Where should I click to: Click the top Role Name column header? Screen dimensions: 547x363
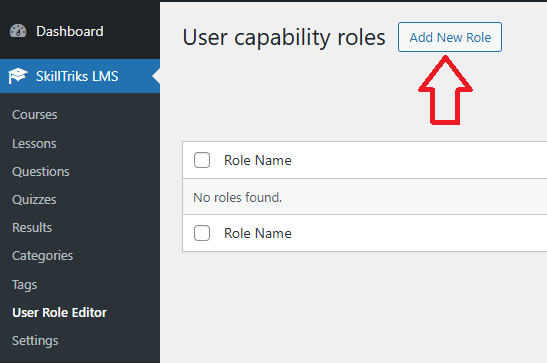click(258, 160)
